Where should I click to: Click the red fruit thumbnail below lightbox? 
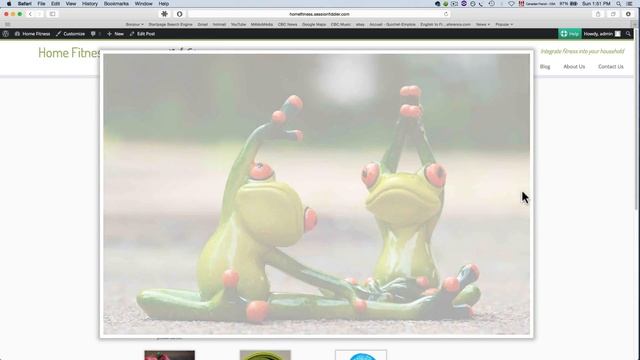pyautogui.click(x=169, y=355)
